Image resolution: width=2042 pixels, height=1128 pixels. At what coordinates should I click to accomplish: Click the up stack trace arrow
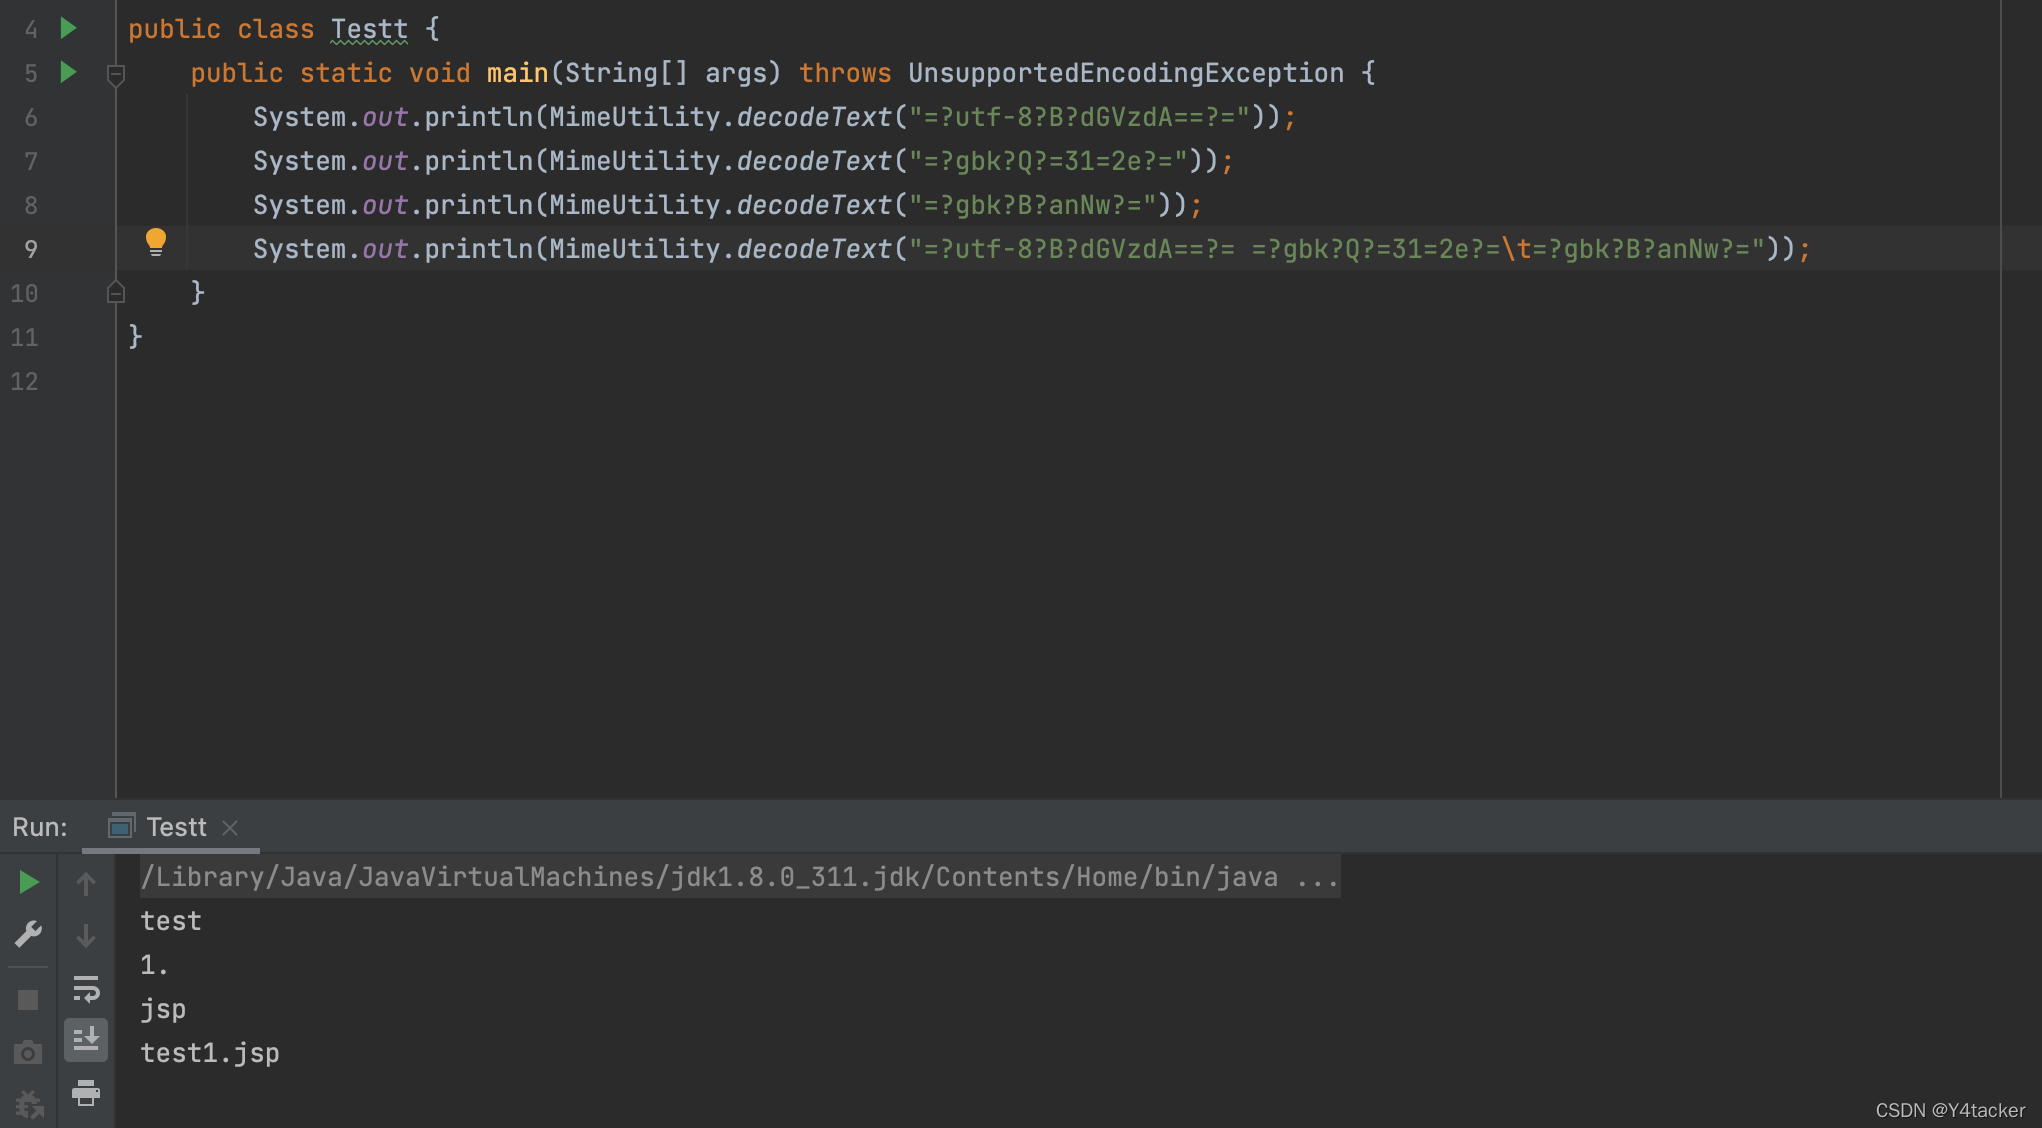pos(86,883)
